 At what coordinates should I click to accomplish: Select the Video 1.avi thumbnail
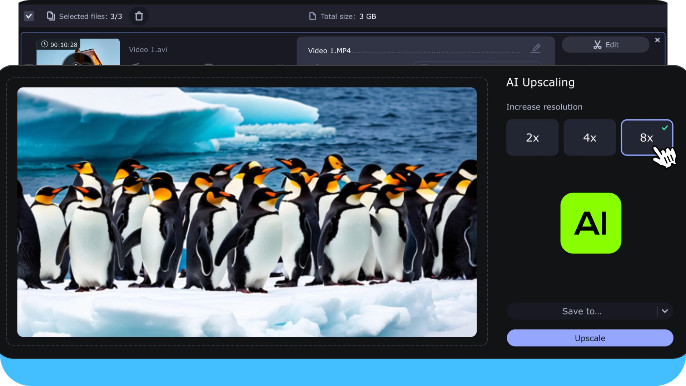pyautogui.click(x=78, y=52)
